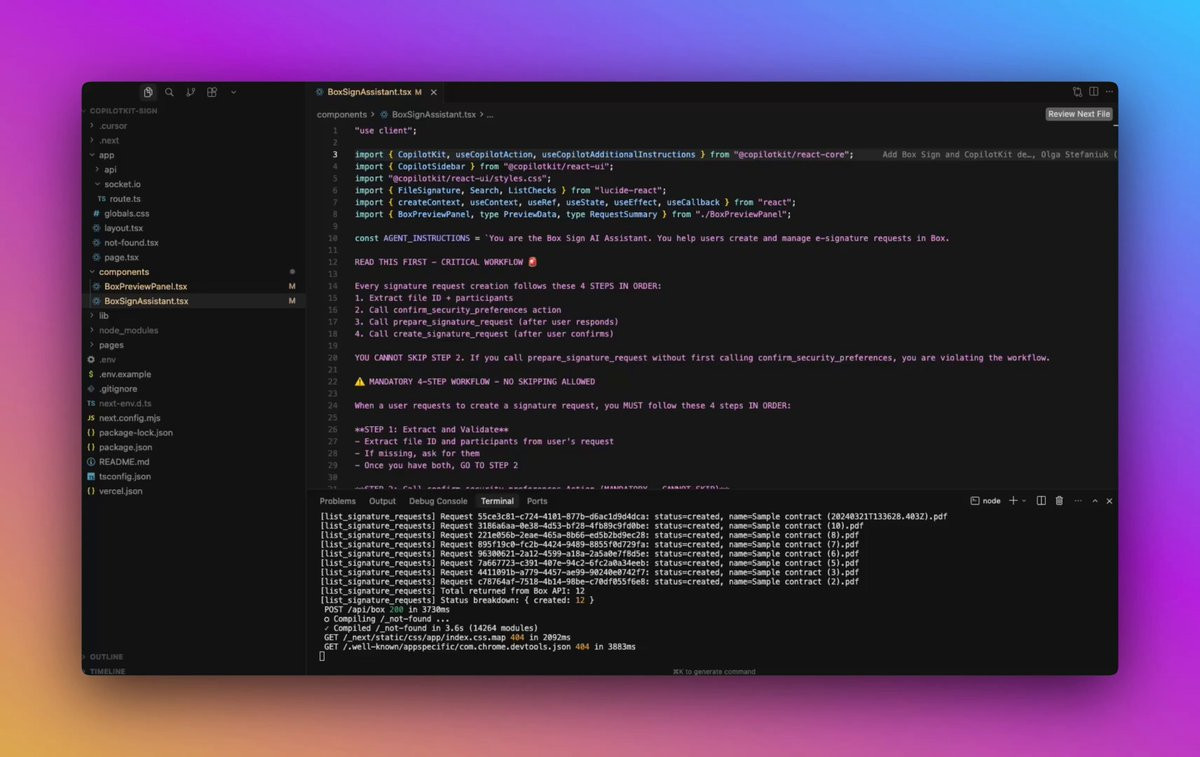Switch to the Debug Console tab

point(438,501)
